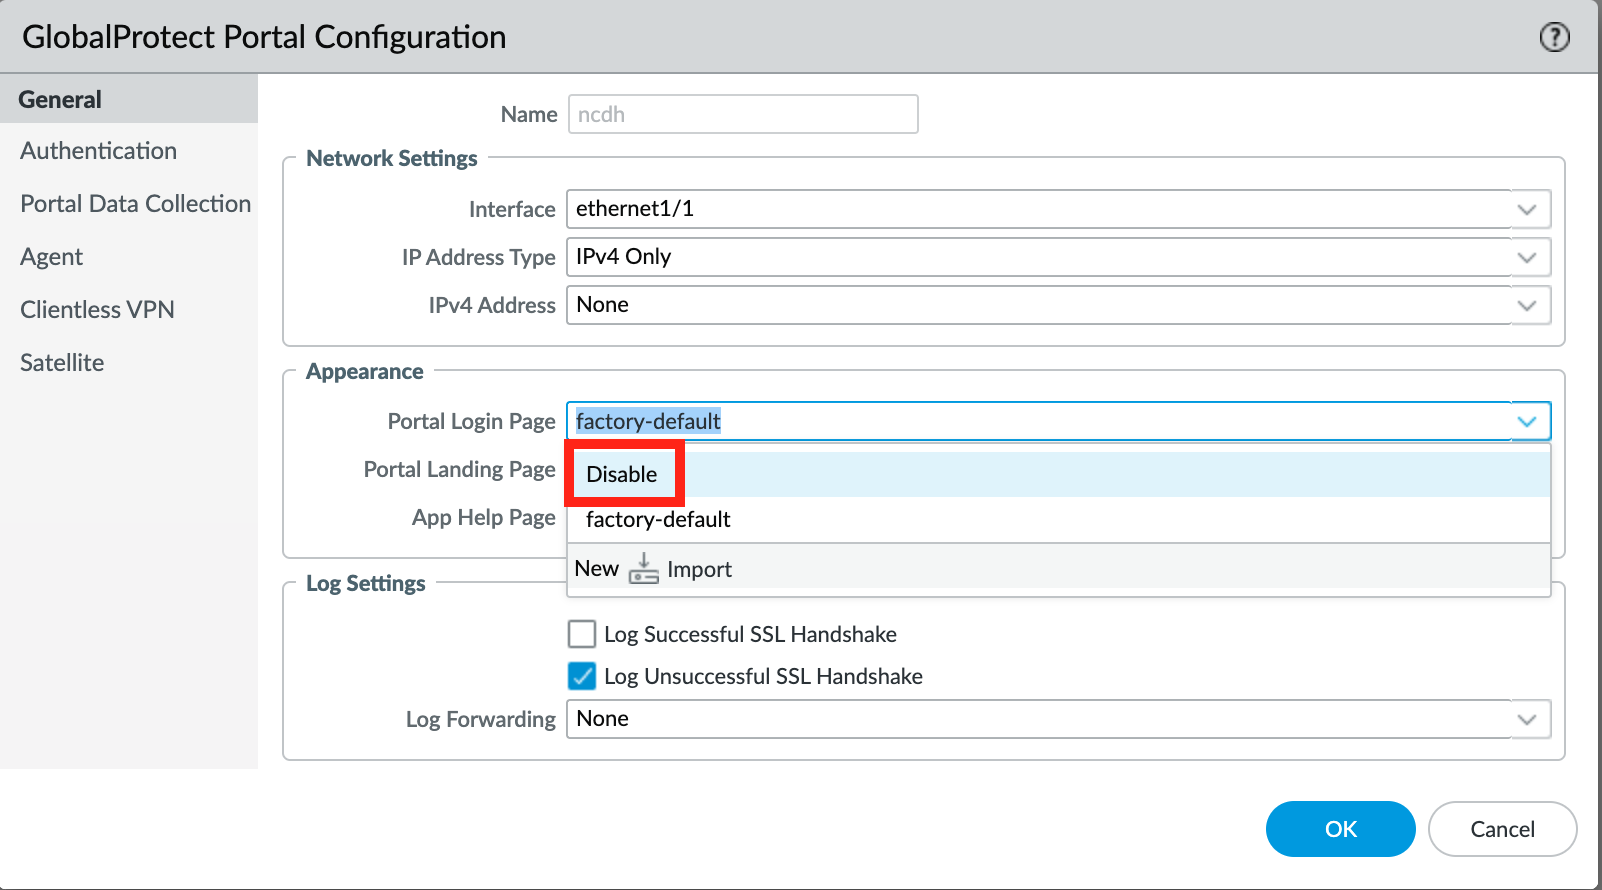Viewport: 1602px width, 890px height.
Task: Click the Log Settings section heading
Action: coord(366,583)
